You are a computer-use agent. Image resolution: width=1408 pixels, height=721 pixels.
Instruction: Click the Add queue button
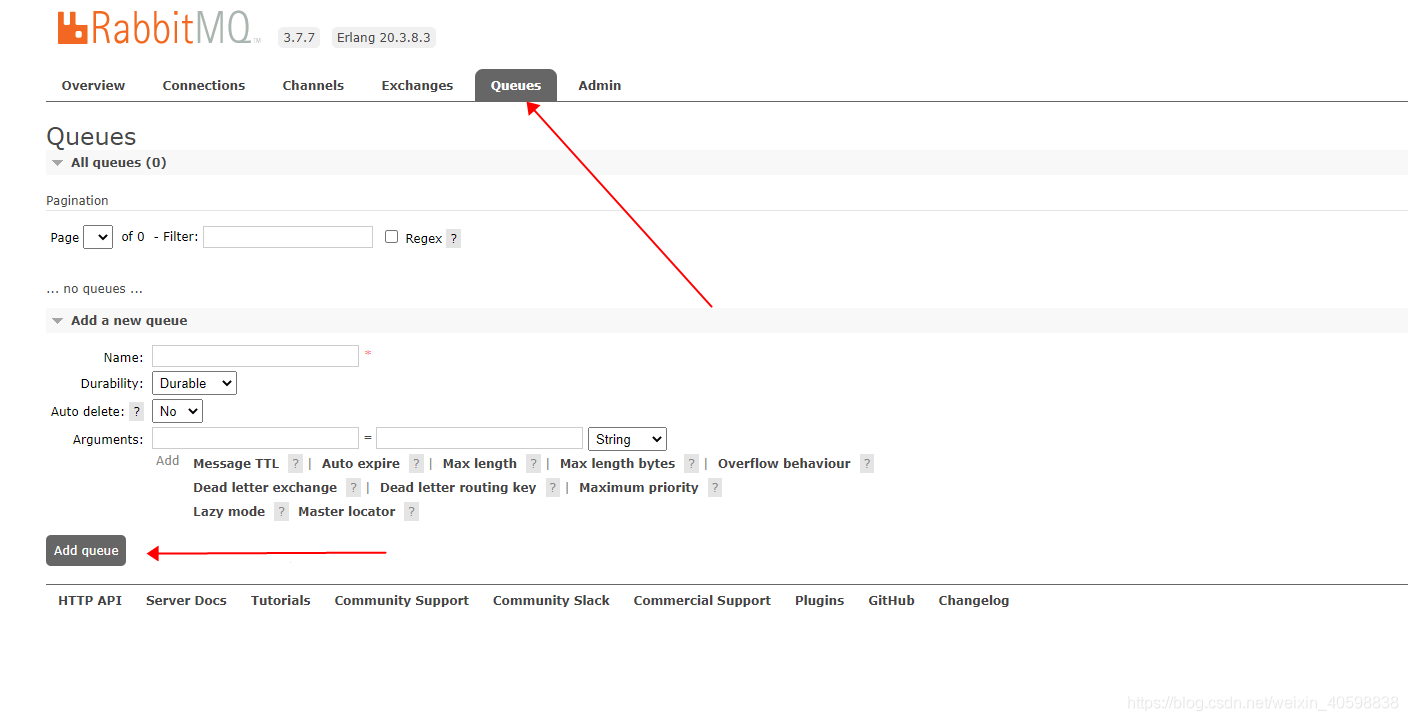(86, 550)
